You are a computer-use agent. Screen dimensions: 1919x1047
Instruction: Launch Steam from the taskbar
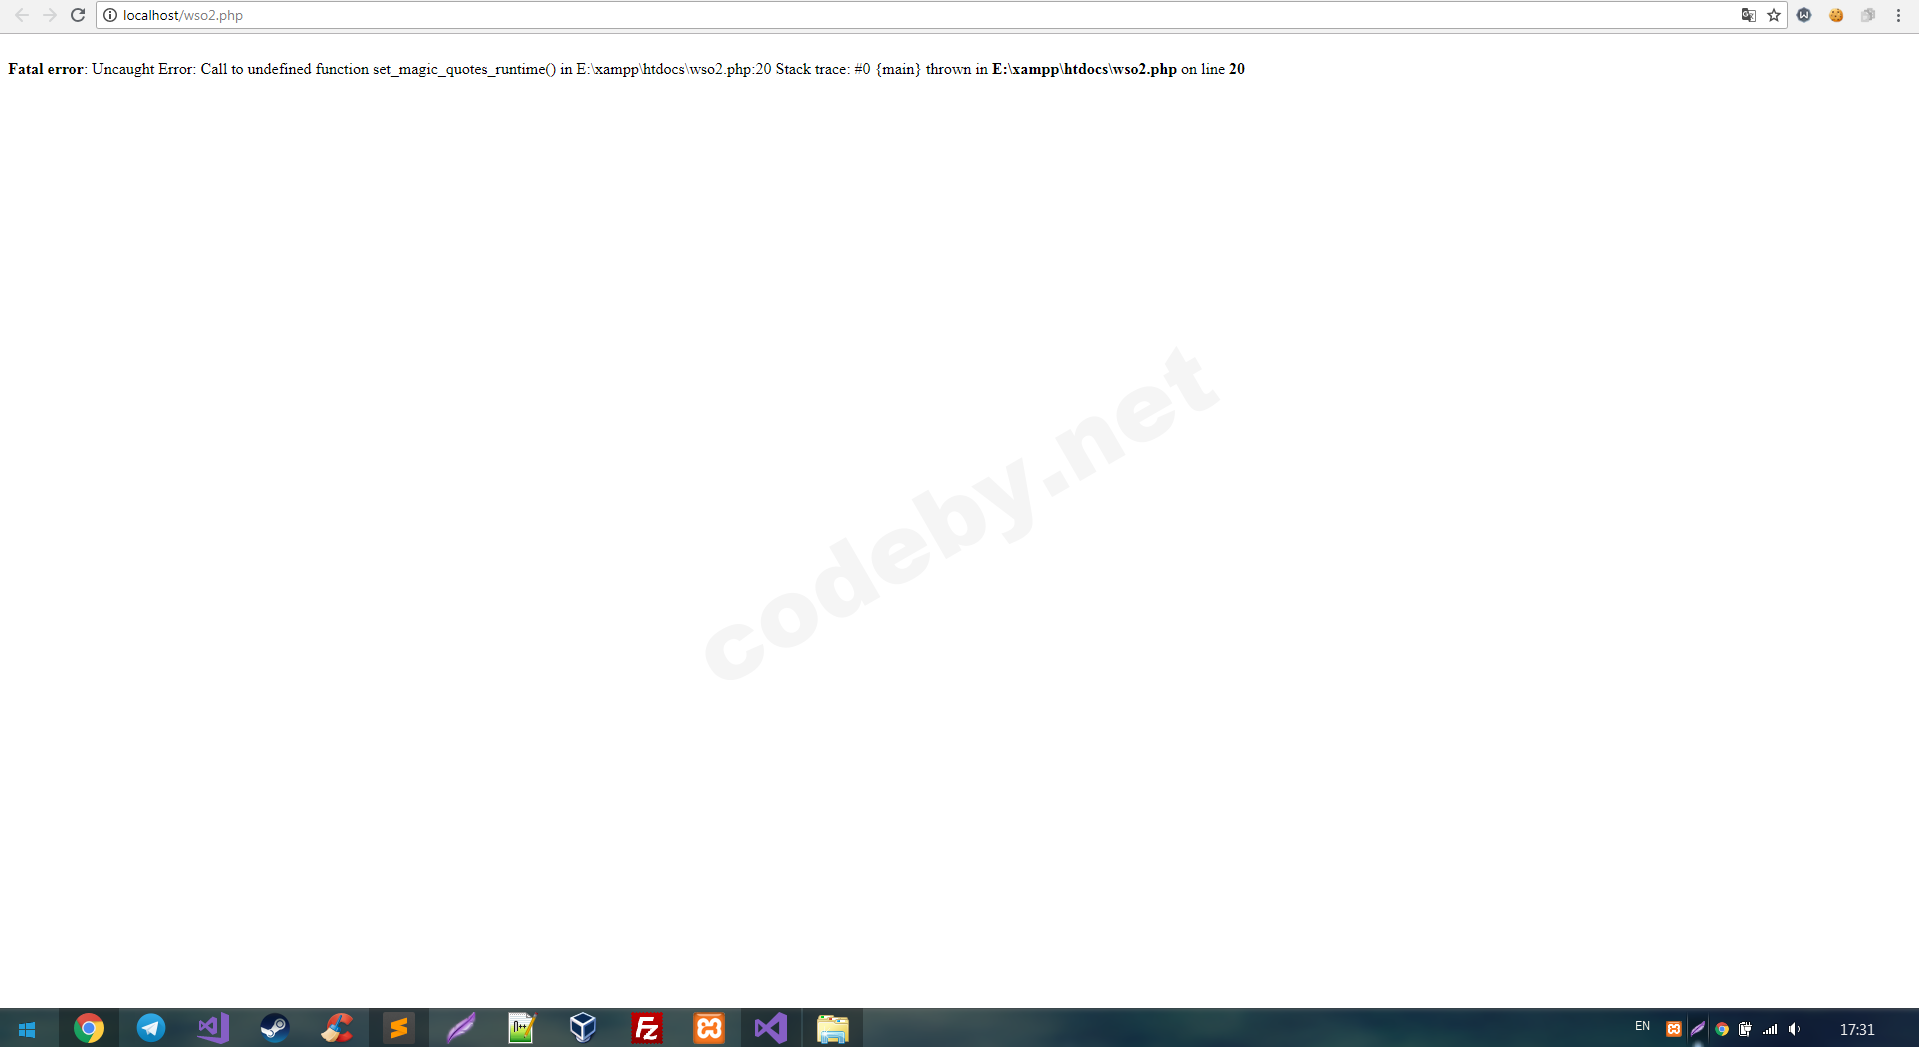point(275,1028)
